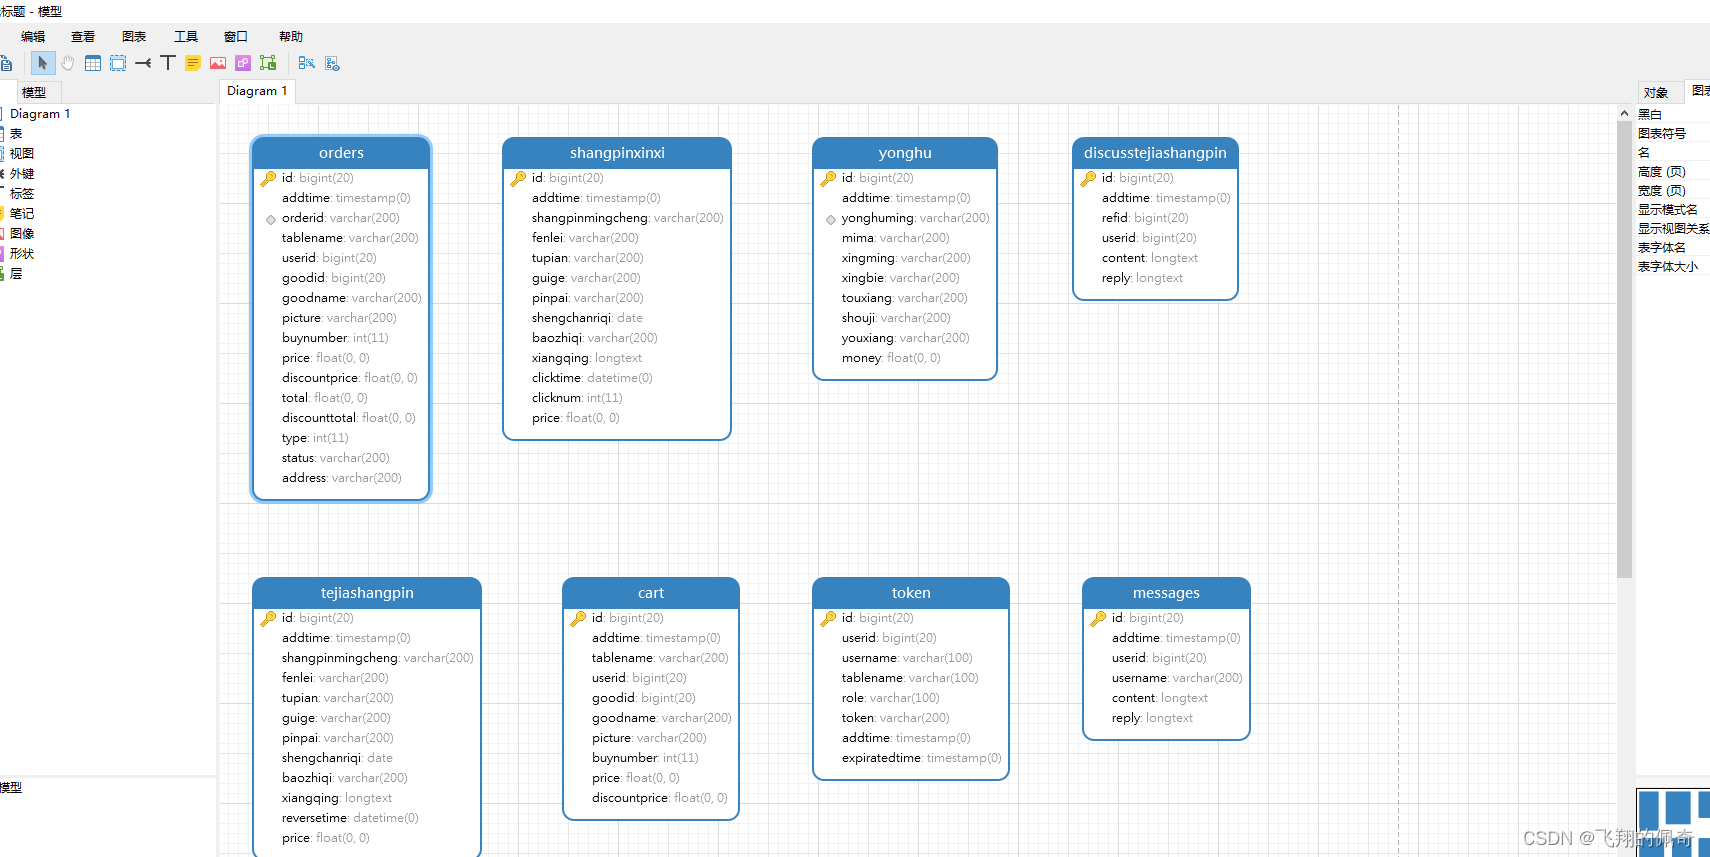Click the 显示模式名 property row
This screenshot has height=857, width=1710.
[x=1673, y=209]
